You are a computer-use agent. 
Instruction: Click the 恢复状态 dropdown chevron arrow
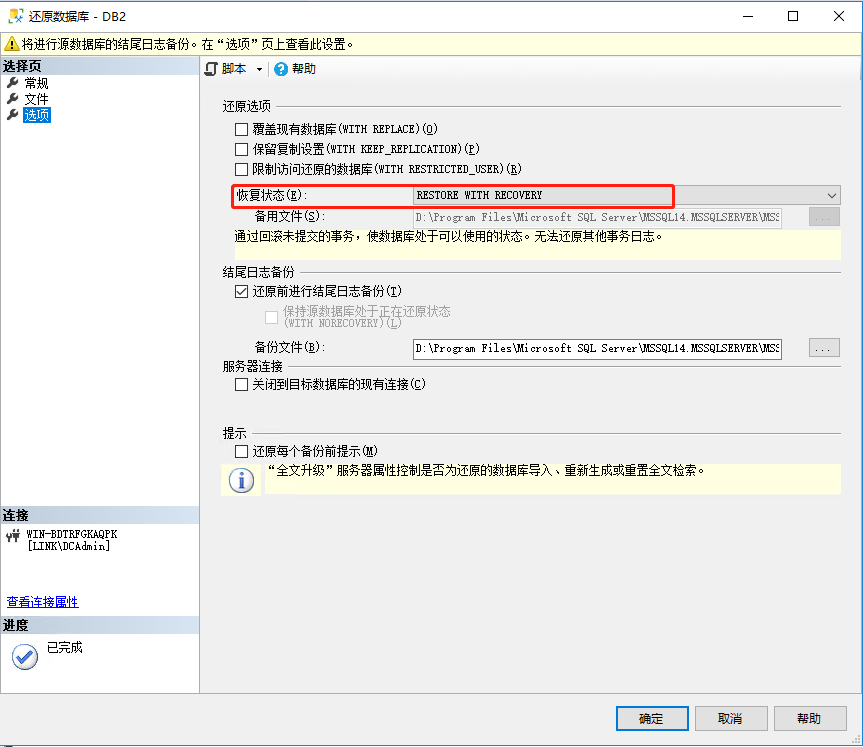[x=832, y=195]
